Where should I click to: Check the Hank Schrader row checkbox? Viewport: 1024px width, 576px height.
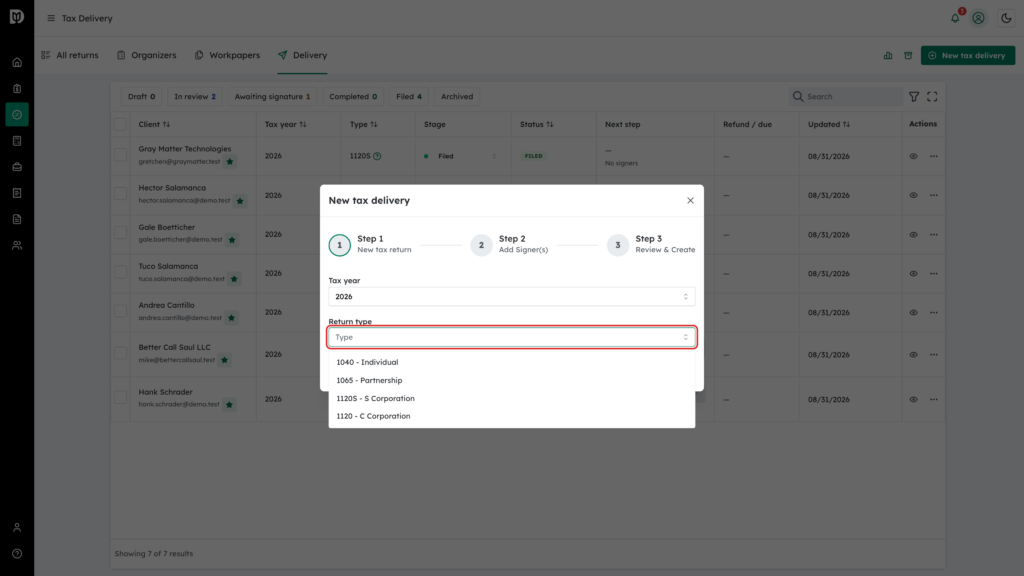(120, 398)
